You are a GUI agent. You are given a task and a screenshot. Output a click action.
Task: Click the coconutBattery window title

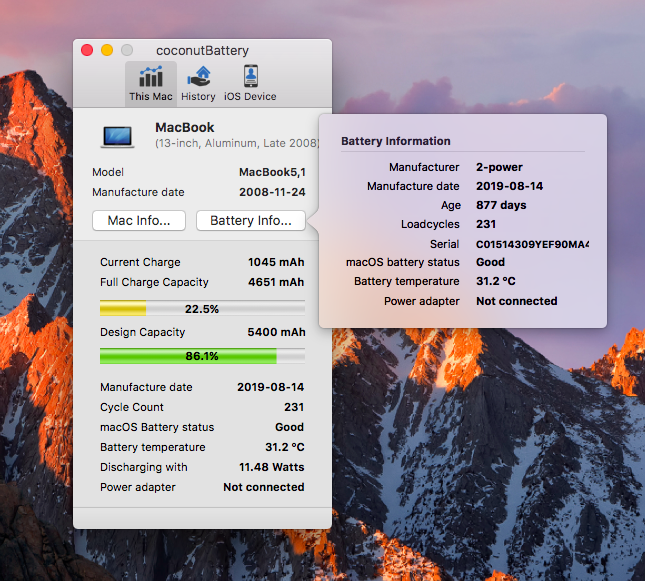tap(202, 51)
